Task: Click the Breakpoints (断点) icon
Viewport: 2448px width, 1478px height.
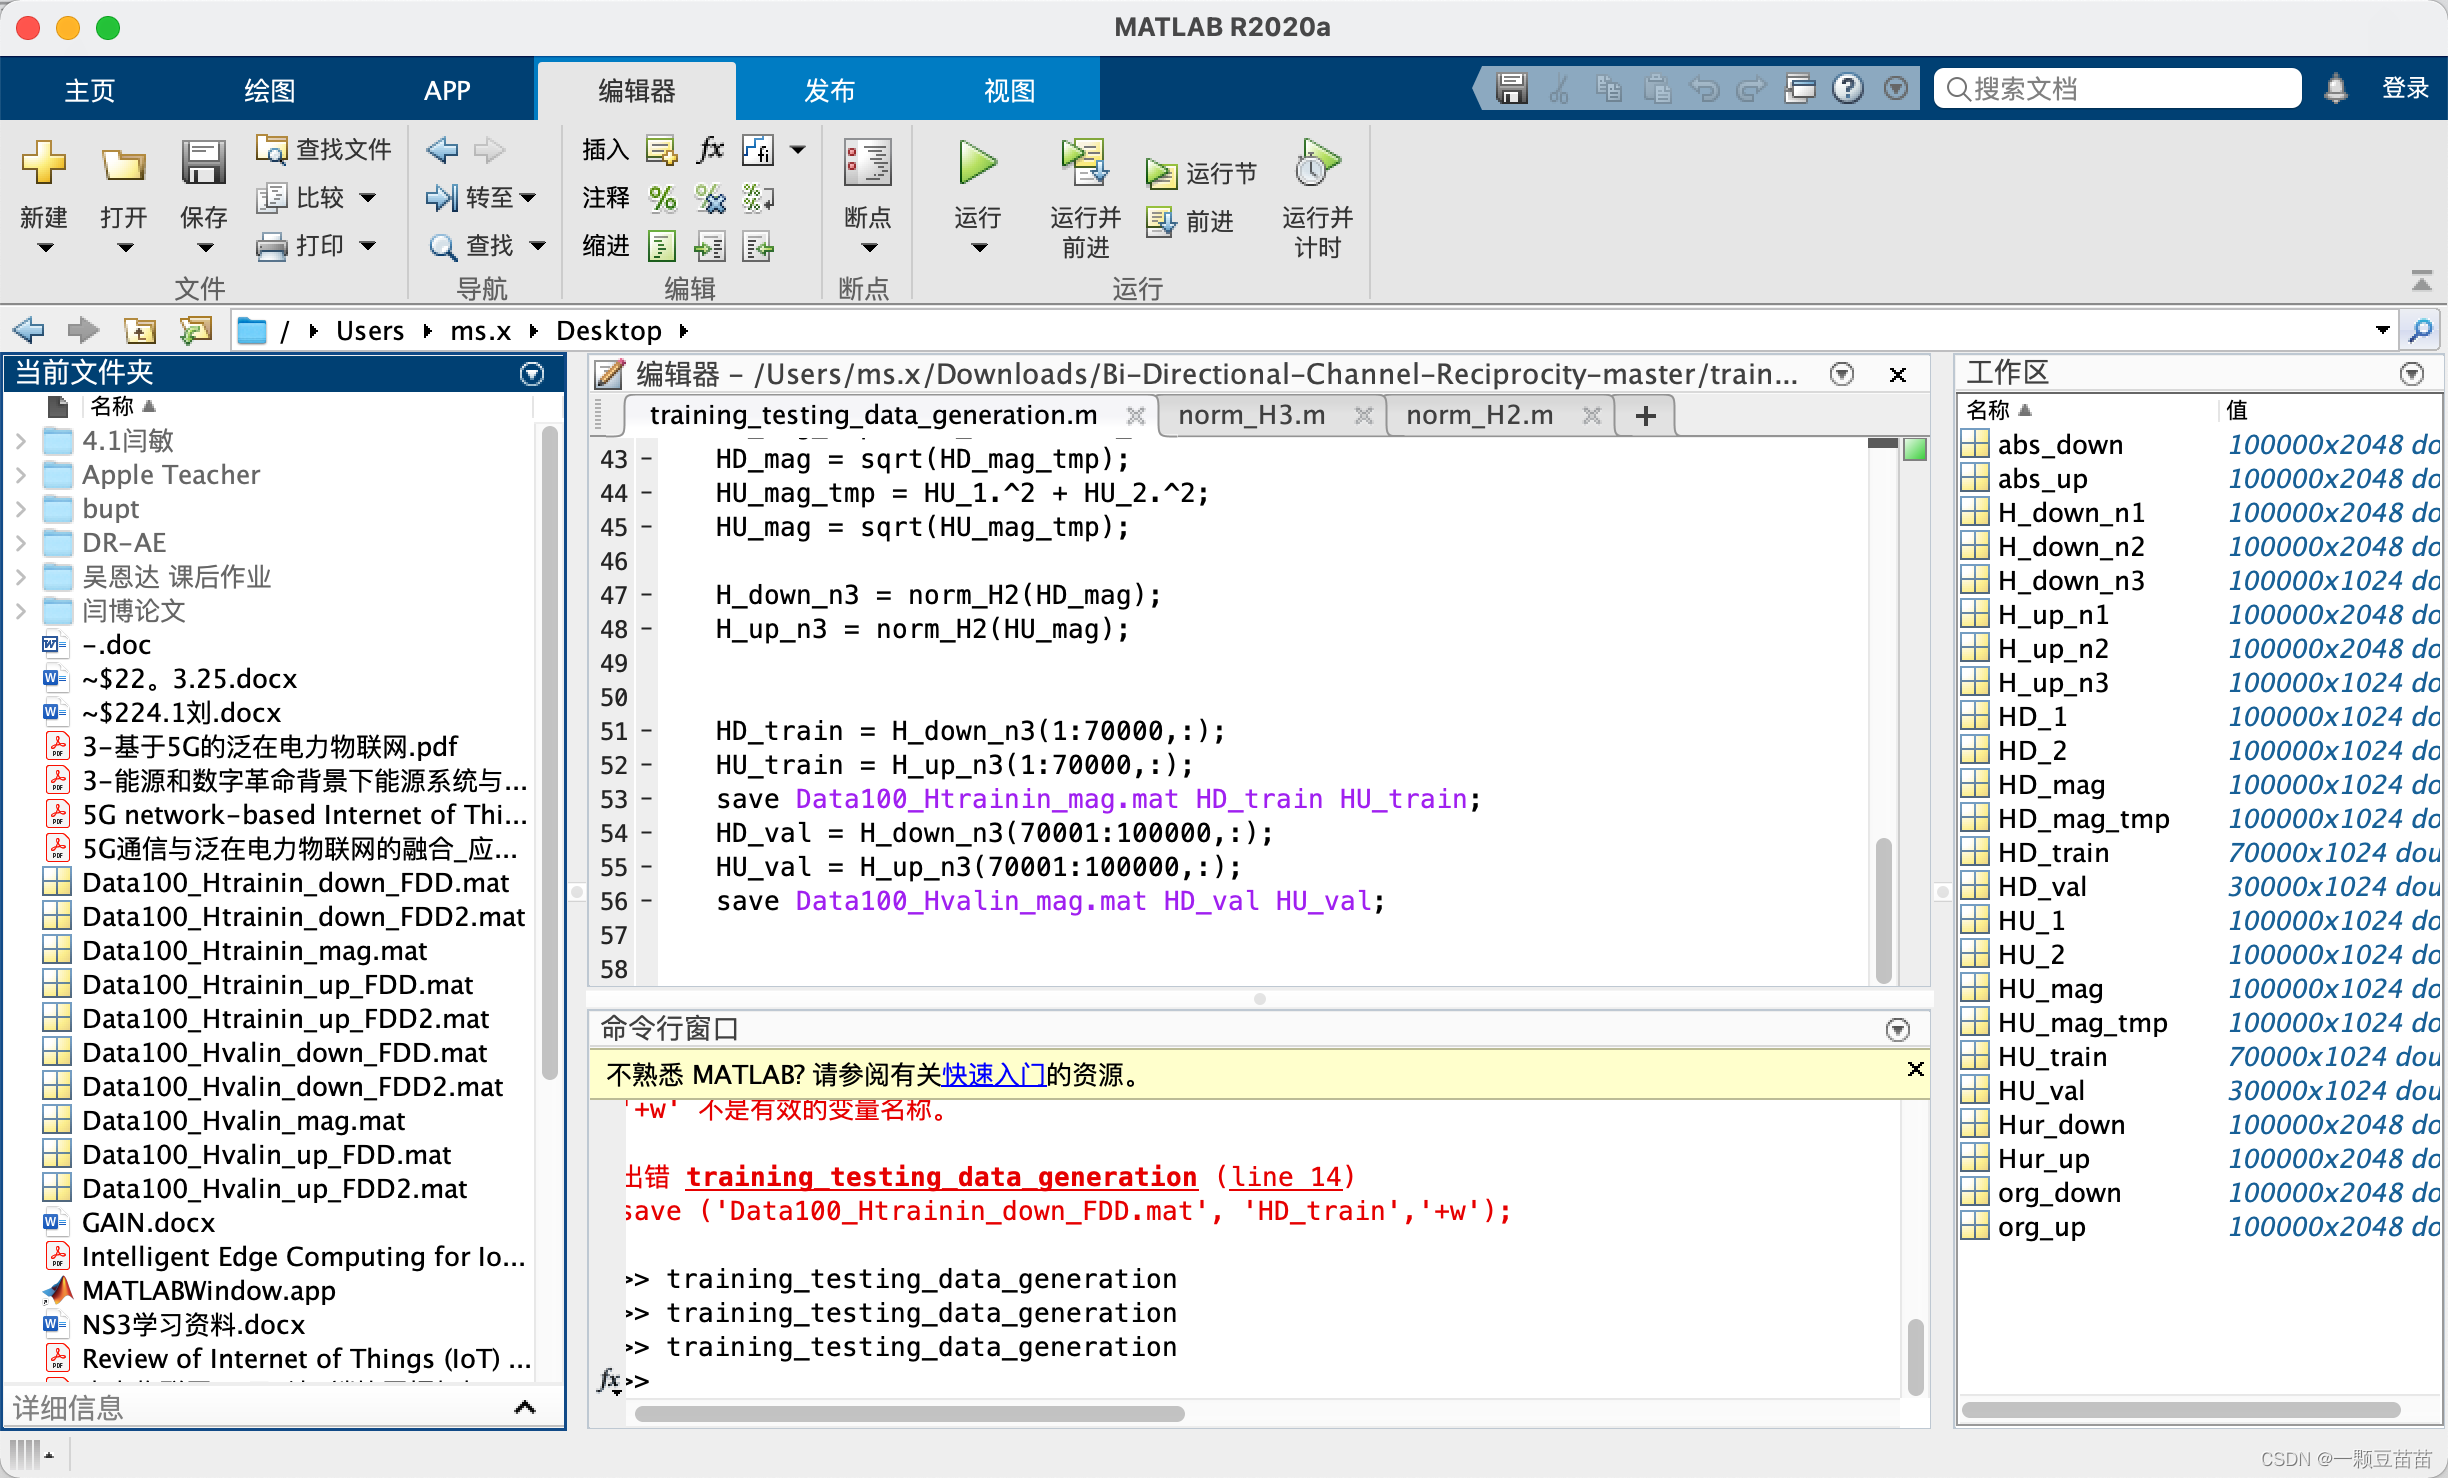Action: click(x=867, y=163)
